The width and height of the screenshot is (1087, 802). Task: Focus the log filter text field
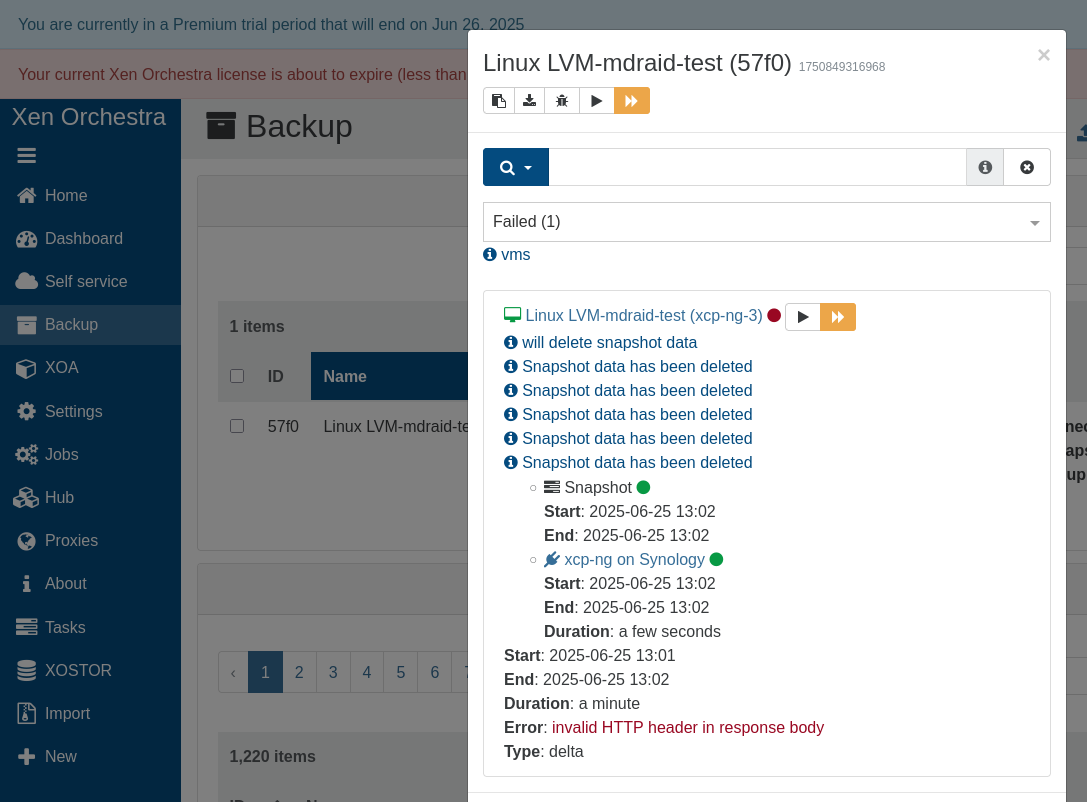pyautogui.click(x=757, y=167)
